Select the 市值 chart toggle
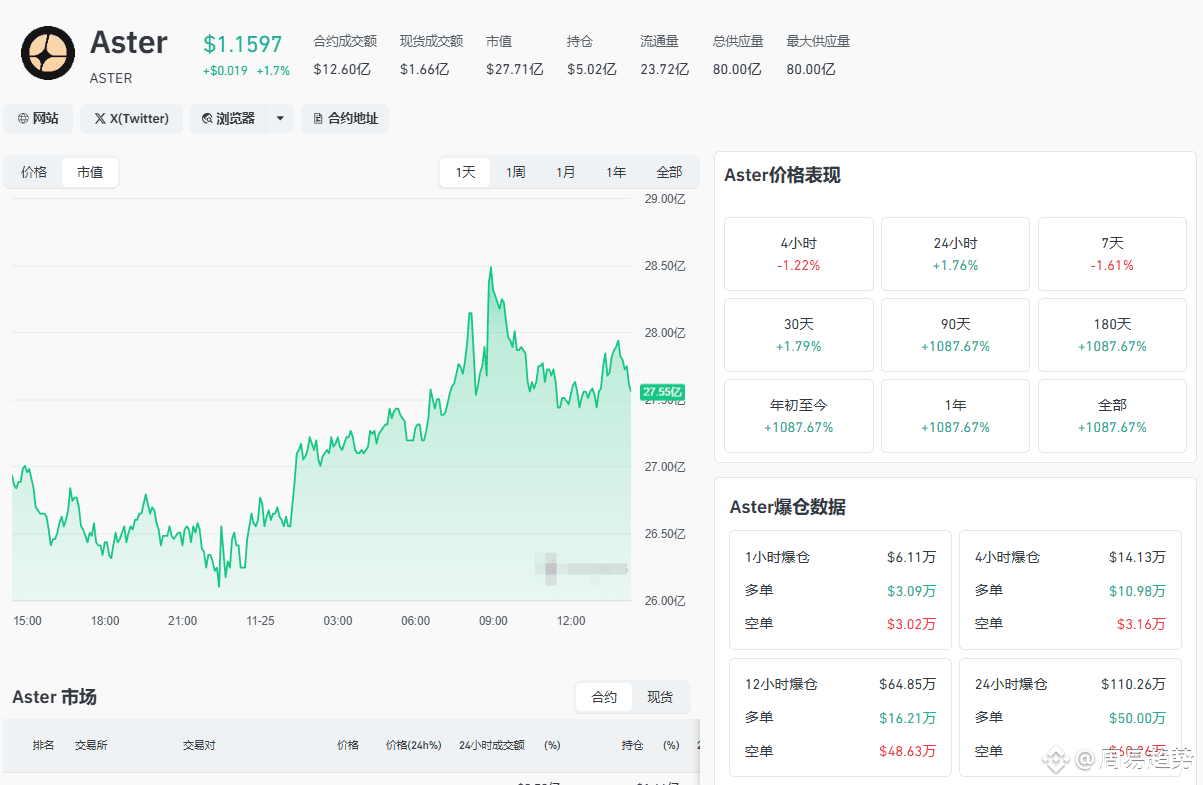This screenshot has width=1203, height=785. 90,172
